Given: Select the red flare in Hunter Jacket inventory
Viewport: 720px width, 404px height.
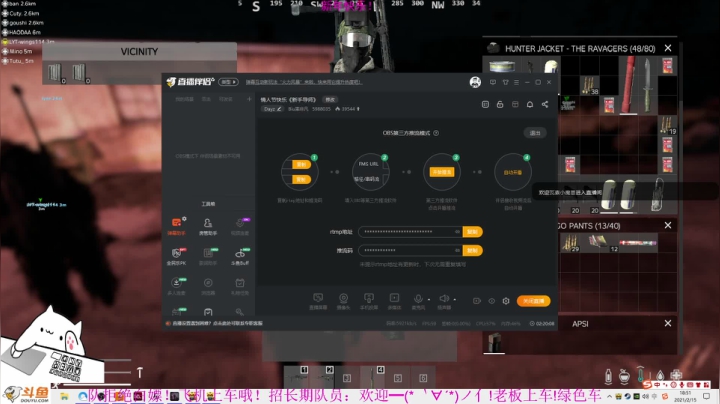Looking at the screenshot, I should (x=628, y=85).
